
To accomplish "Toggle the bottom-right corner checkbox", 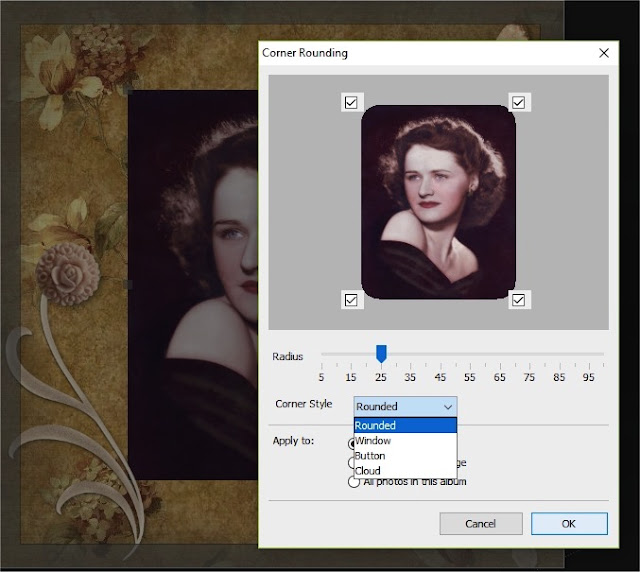I will point(519,299).
